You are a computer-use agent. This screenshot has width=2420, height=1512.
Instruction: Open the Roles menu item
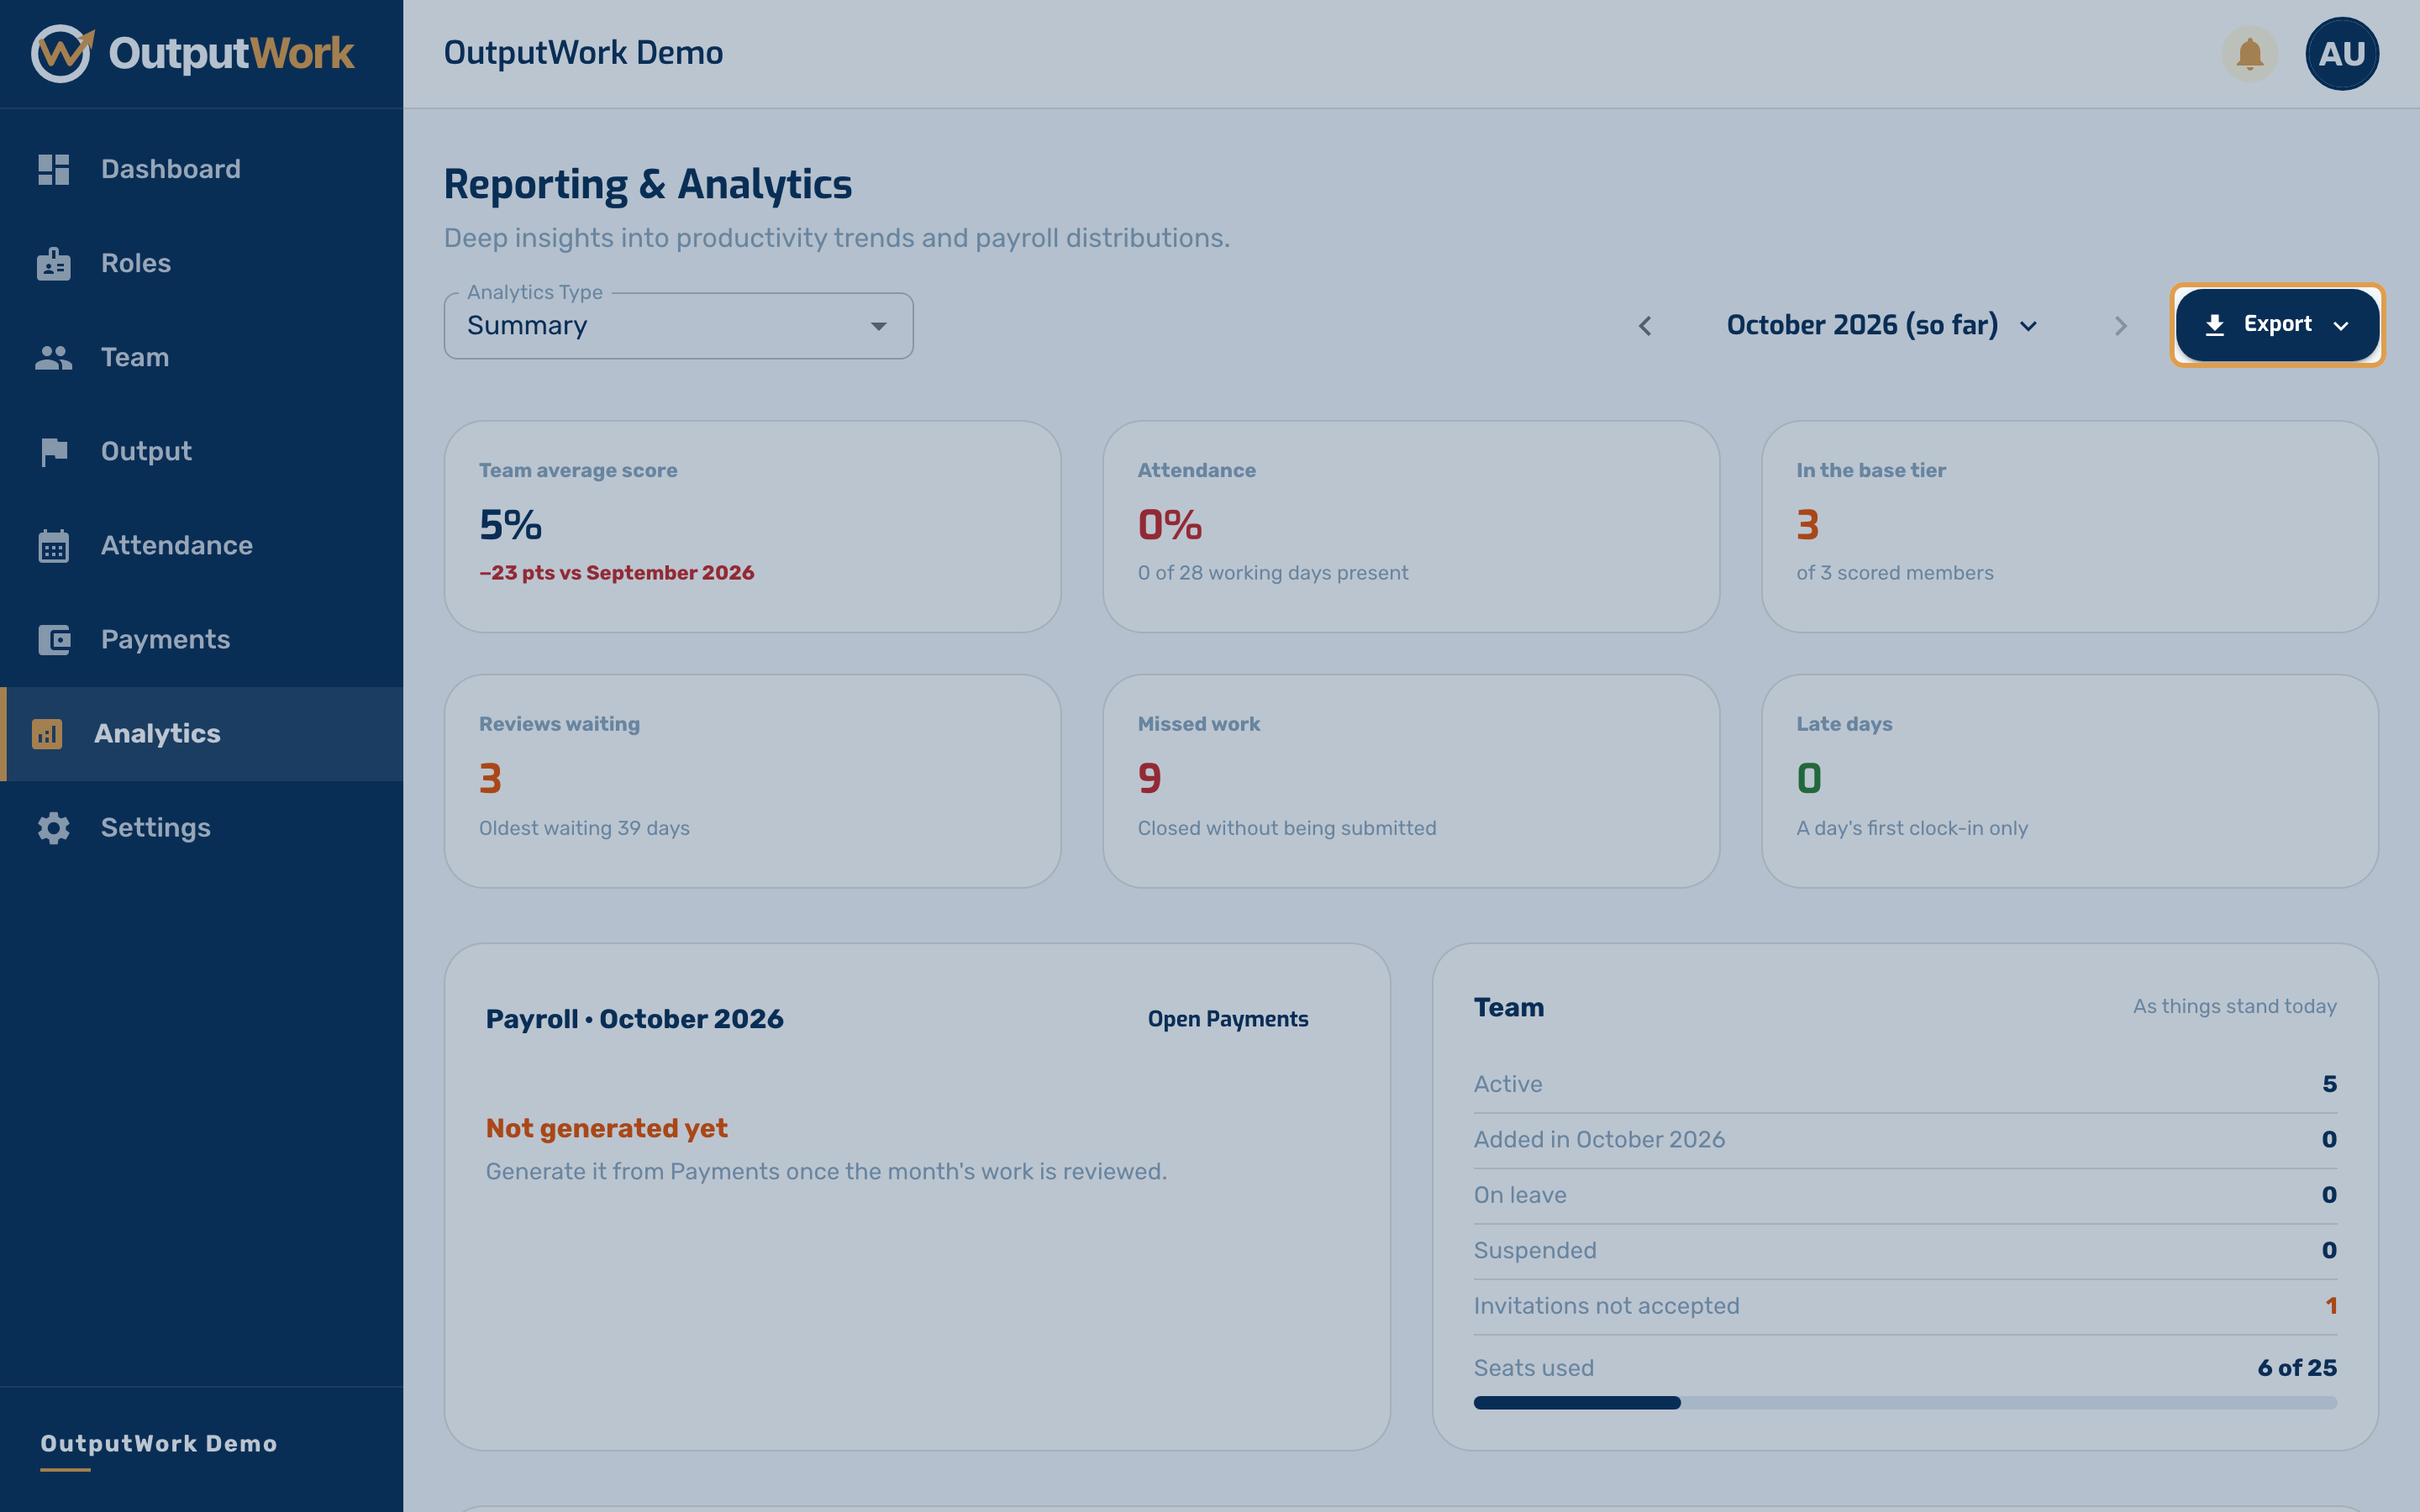pos(201,263)
